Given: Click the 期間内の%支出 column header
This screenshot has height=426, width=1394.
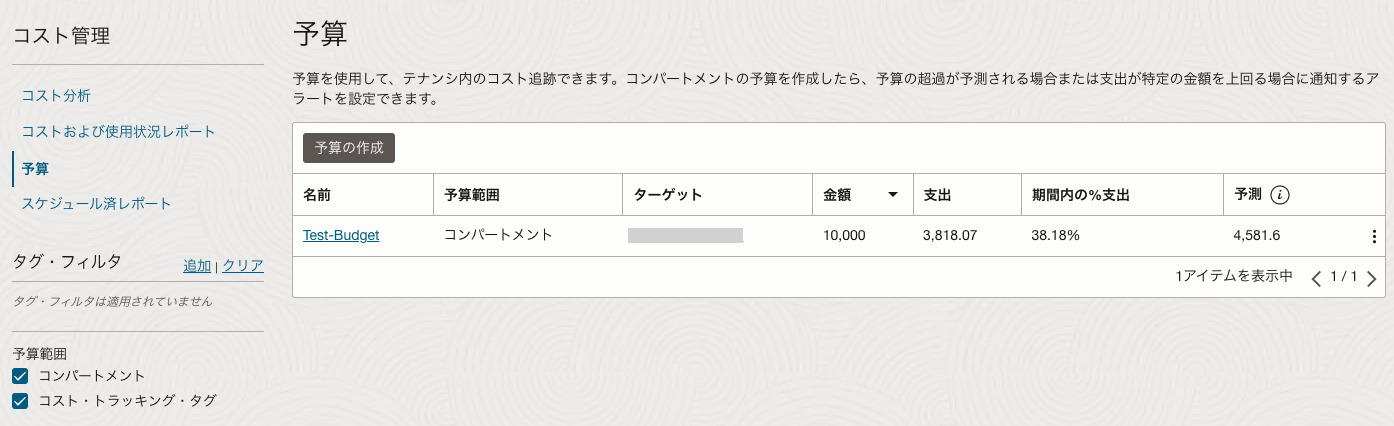Looking at the screenshot, I should click(1080, 196).
